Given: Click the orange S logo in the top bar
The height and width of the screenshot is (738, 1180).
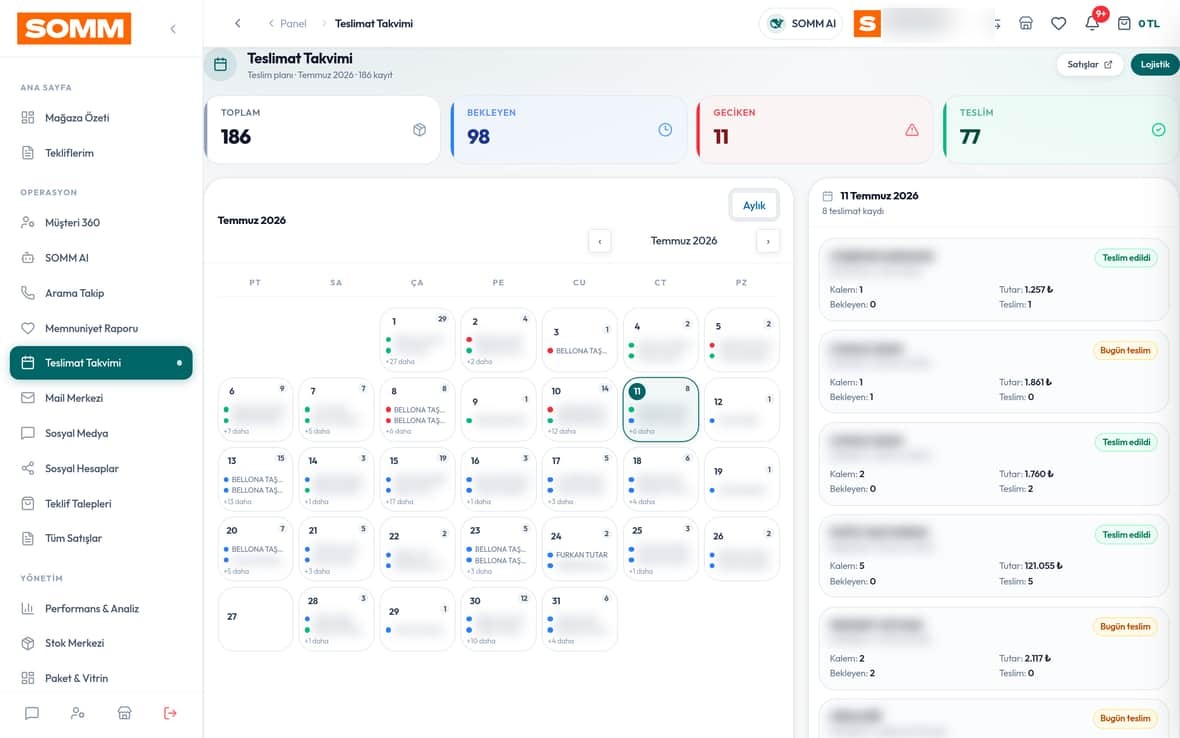Looking at the screenshot, I should coord(867,23).
